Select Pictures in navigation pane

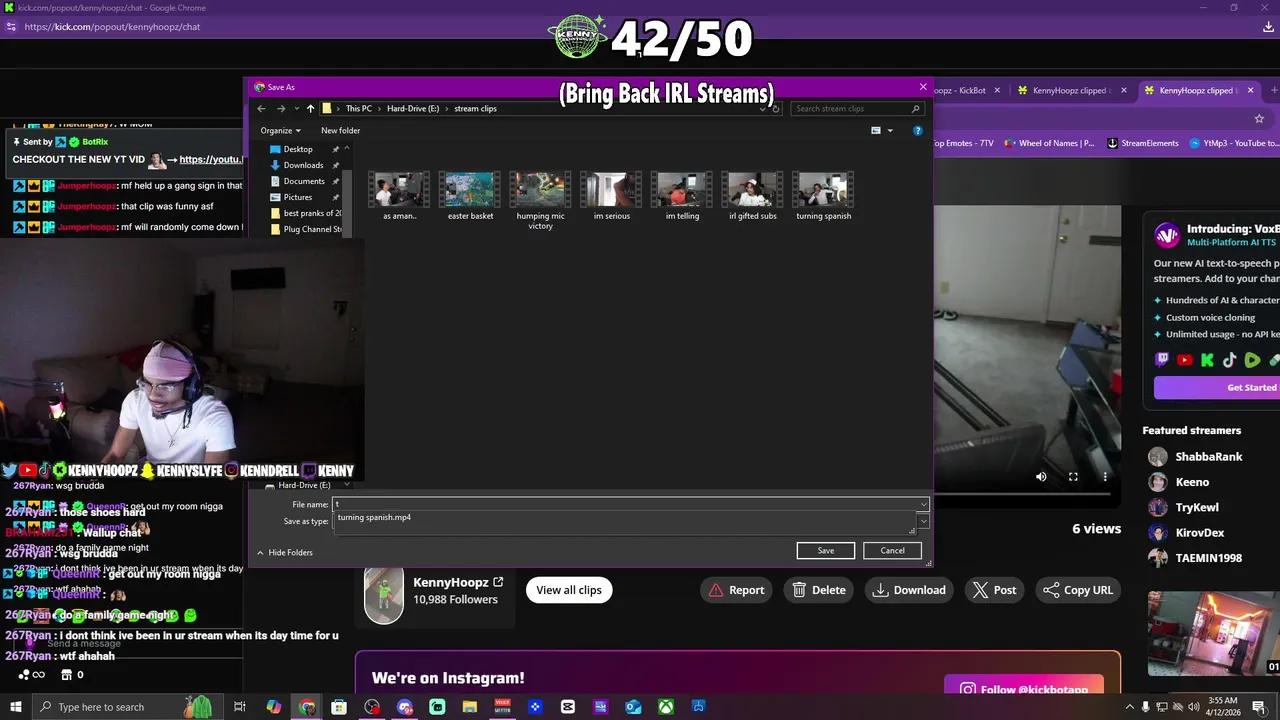tap(298, 197)
